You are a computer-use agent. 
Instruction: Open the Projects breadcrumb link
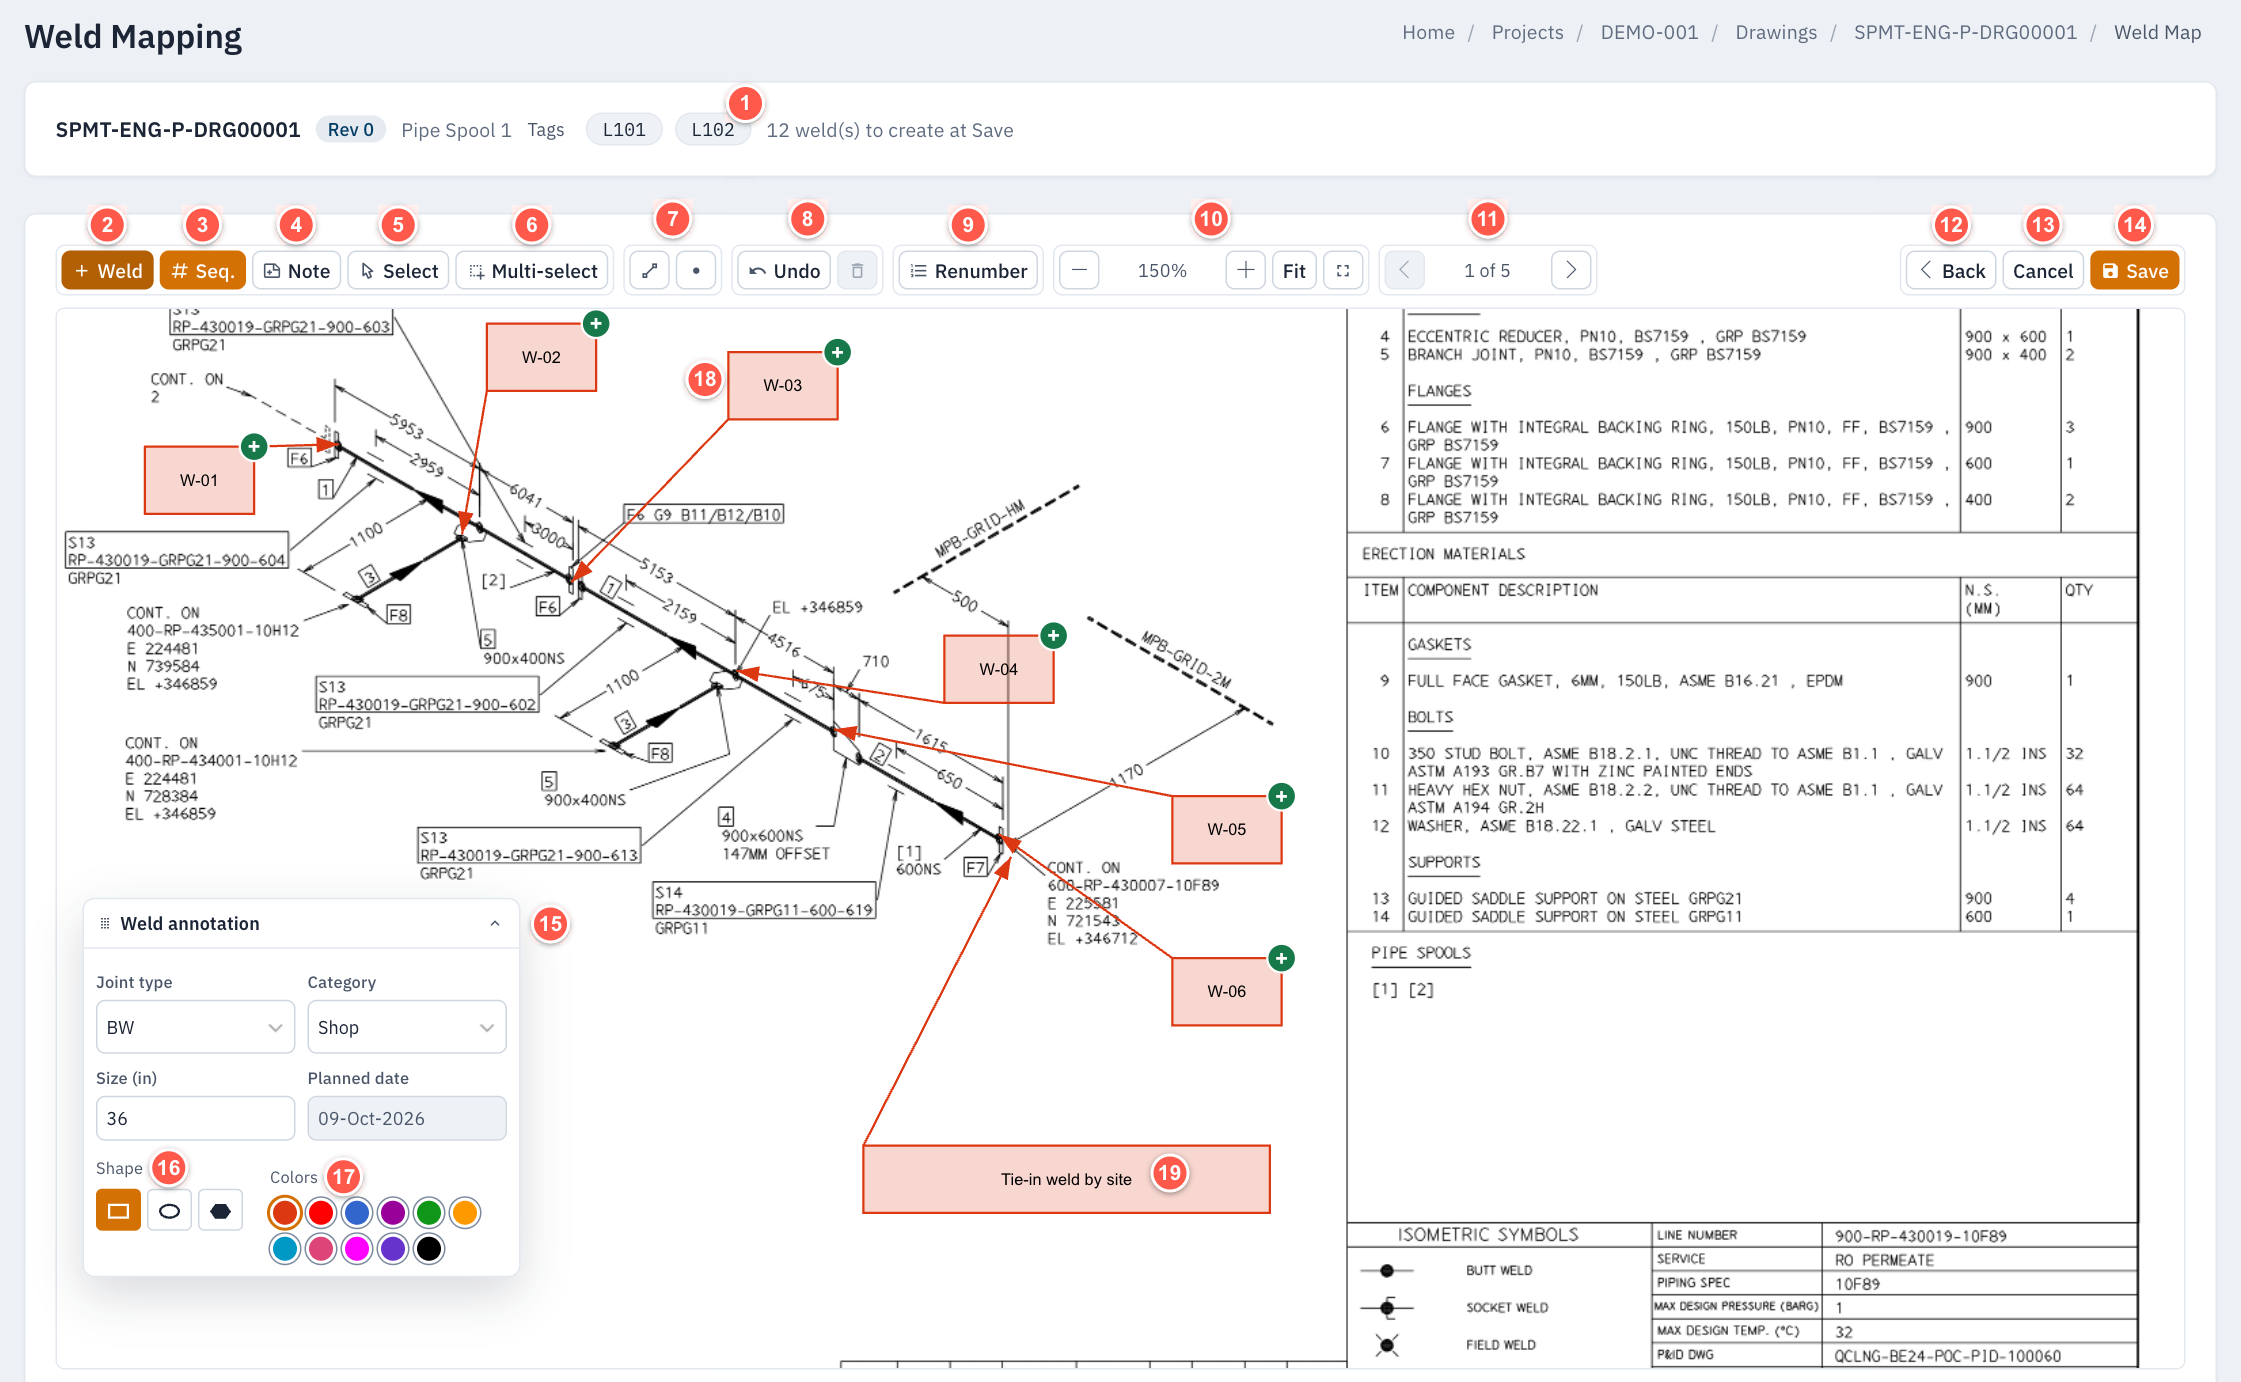click(x=1527, y=33)
